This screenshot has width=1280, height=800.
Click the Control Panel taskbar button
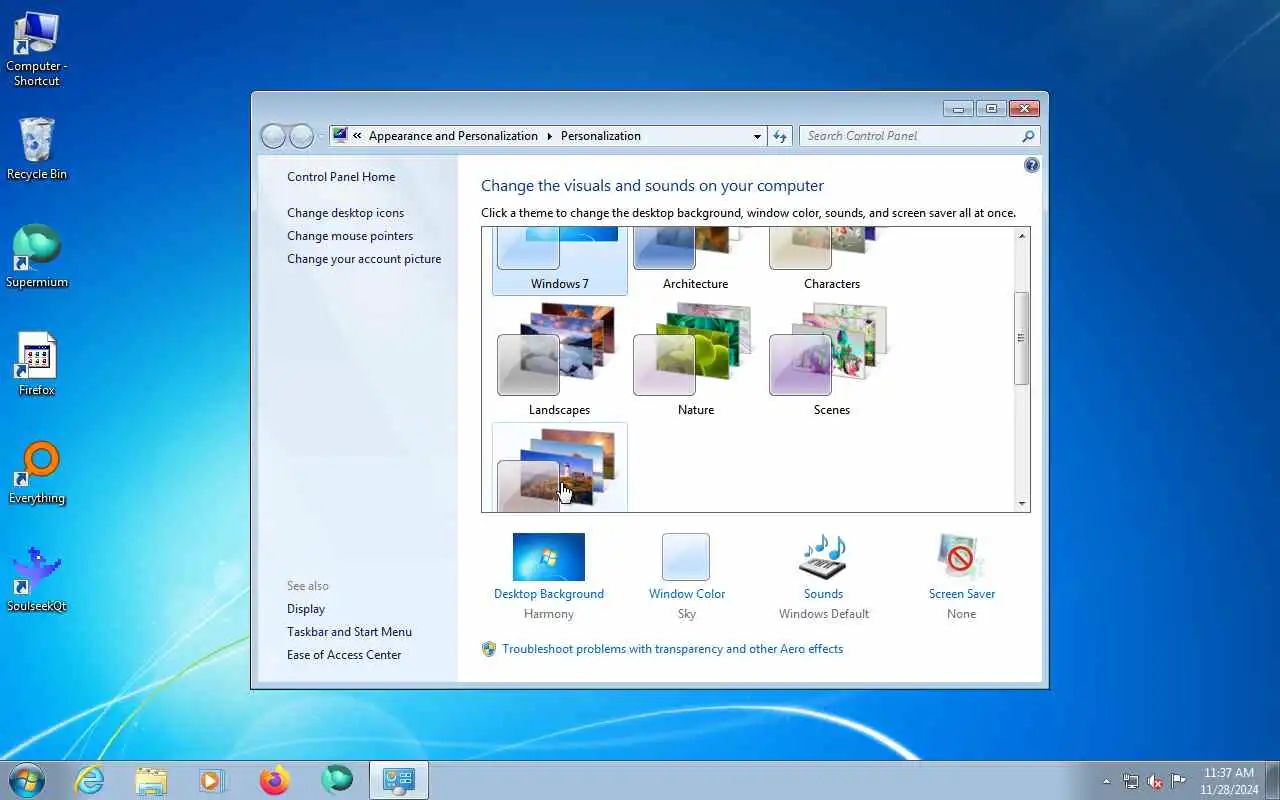click(399, 780)
